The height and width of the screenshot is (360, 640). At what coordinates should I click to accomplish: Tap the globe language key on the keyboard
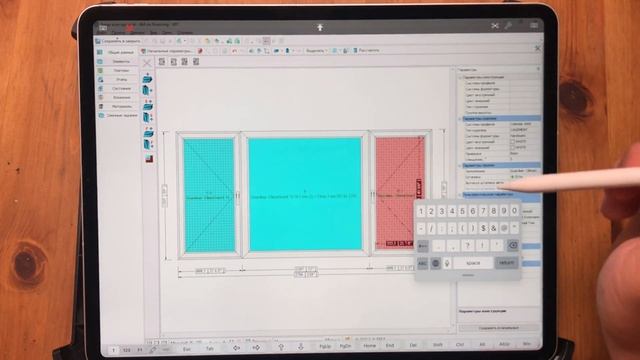click(436, 263)
